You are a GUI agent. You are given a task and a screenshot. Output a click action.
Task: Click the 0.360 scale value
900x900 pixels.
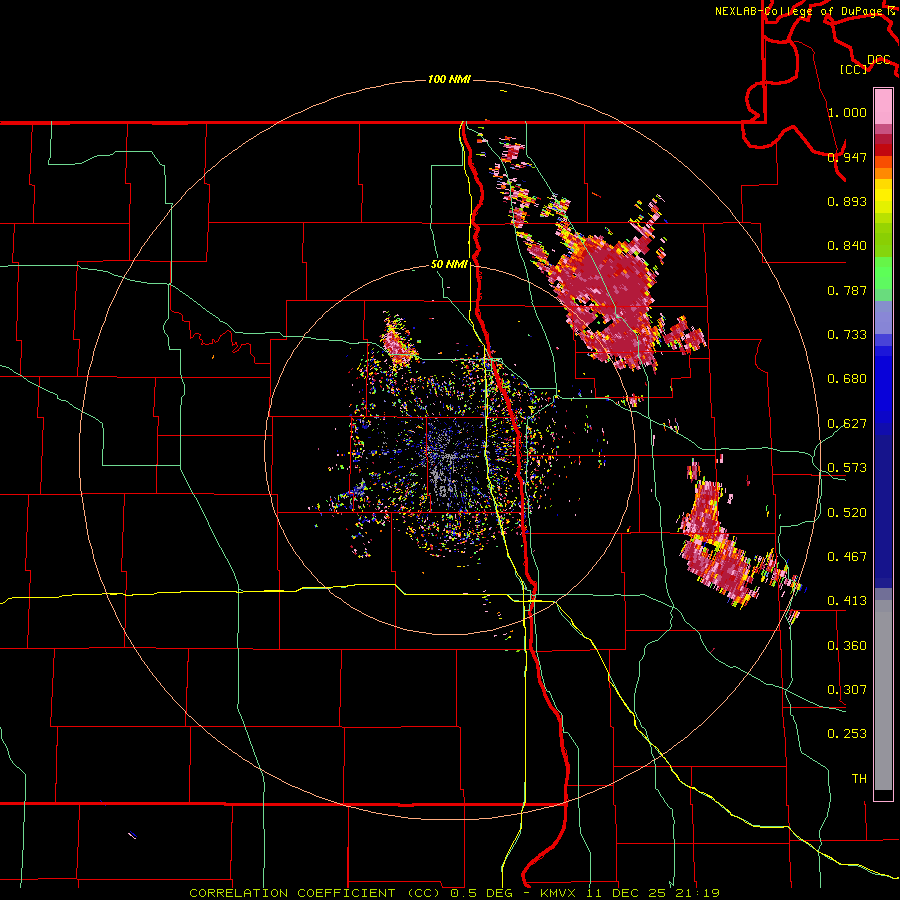point(847,646)
